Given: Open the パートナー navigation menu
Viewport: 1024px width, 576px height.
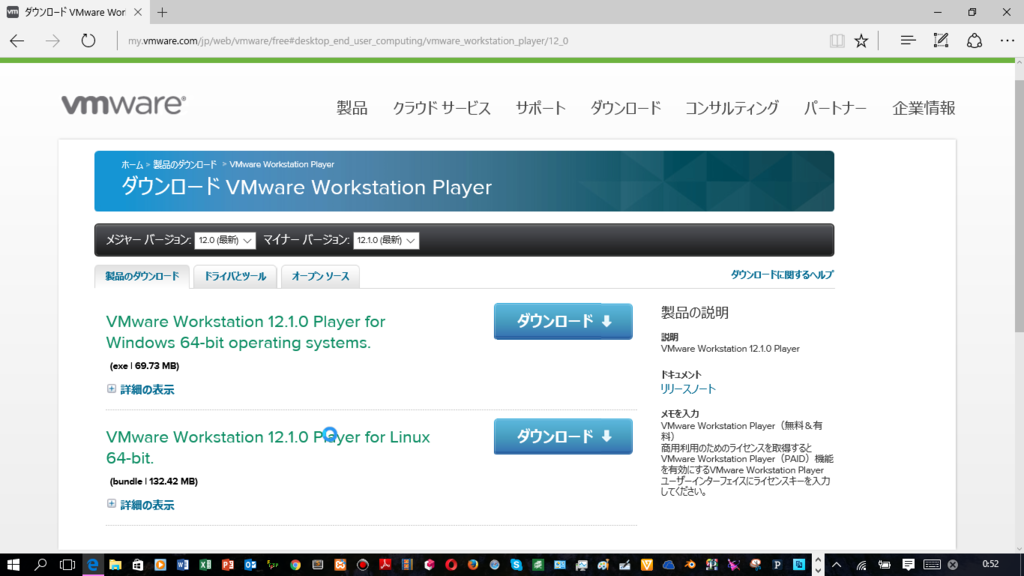Looking at the screenshot, I should coord(835,108).
